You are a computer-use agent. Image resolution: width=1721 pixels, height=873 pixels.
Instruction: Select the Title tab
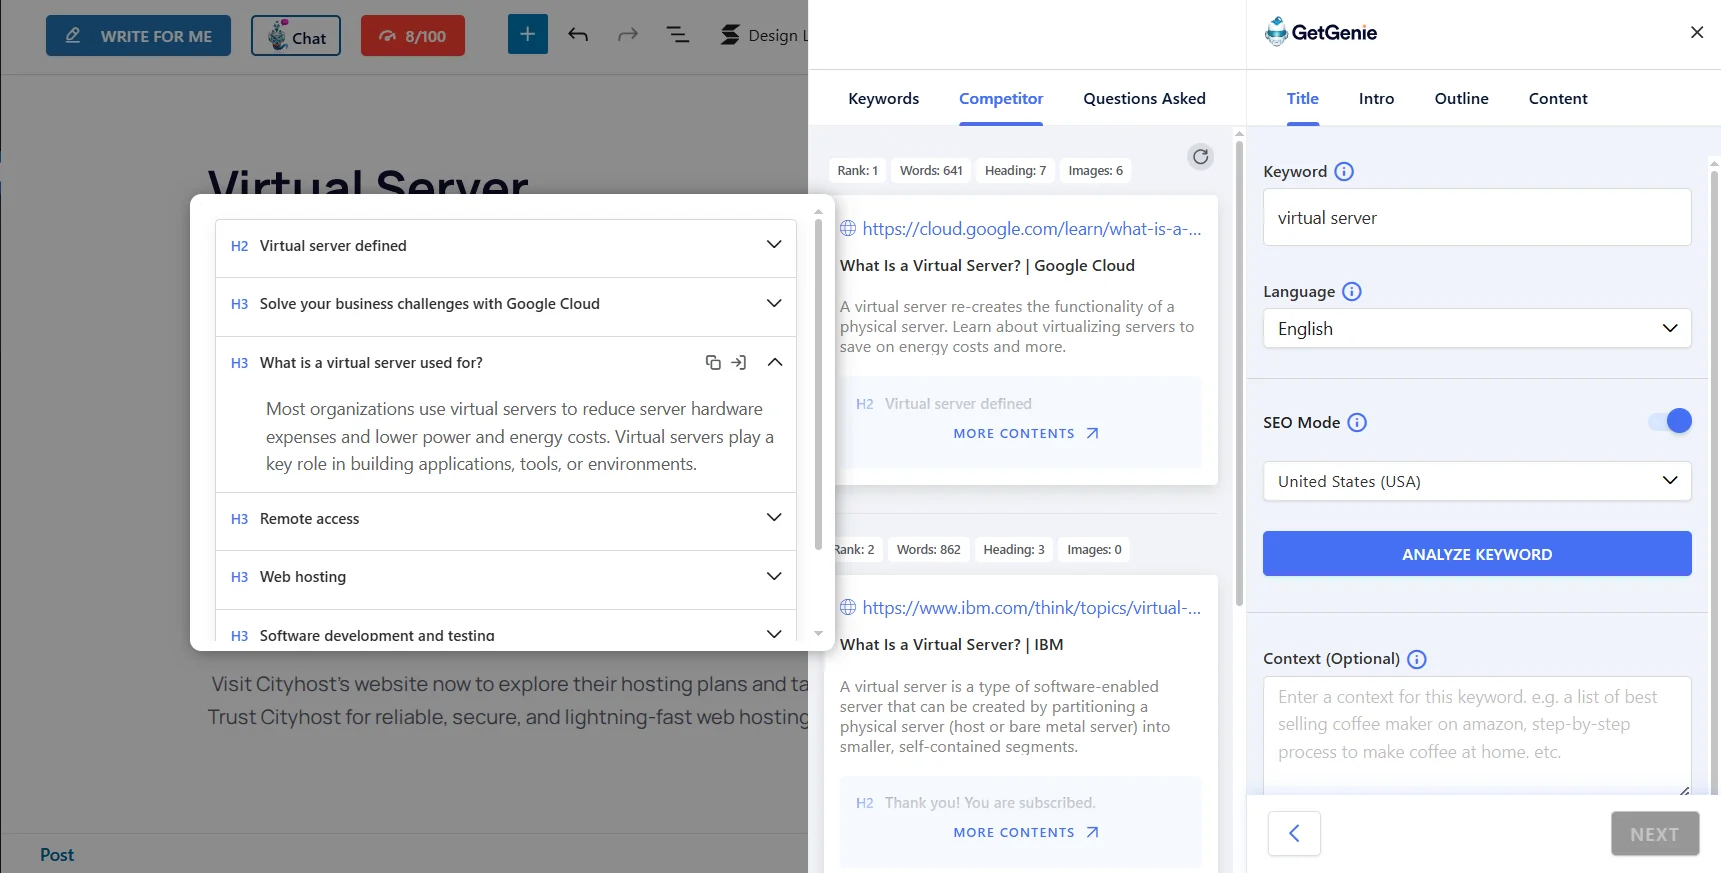tap(1303, 98)
